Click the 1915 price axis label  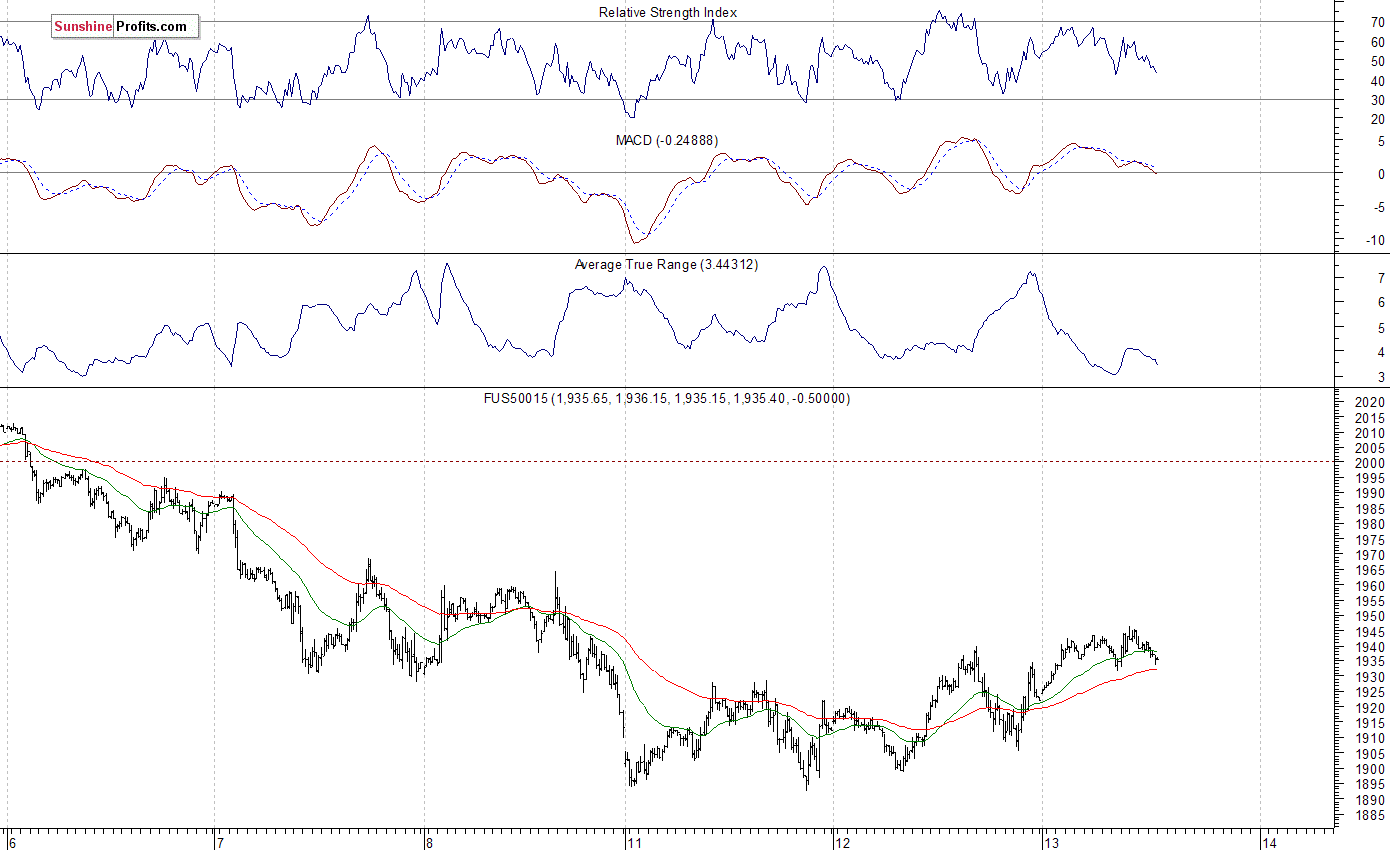click(1369, 723)
